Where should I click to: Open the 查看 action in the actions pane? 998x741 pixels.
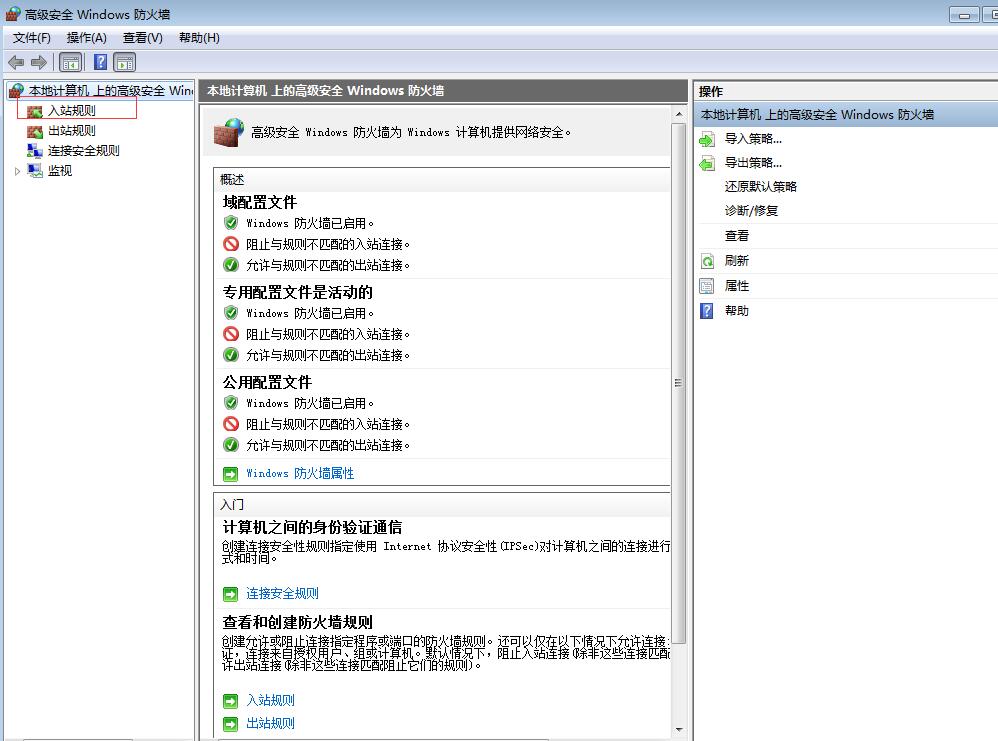[x=736, y=236]
